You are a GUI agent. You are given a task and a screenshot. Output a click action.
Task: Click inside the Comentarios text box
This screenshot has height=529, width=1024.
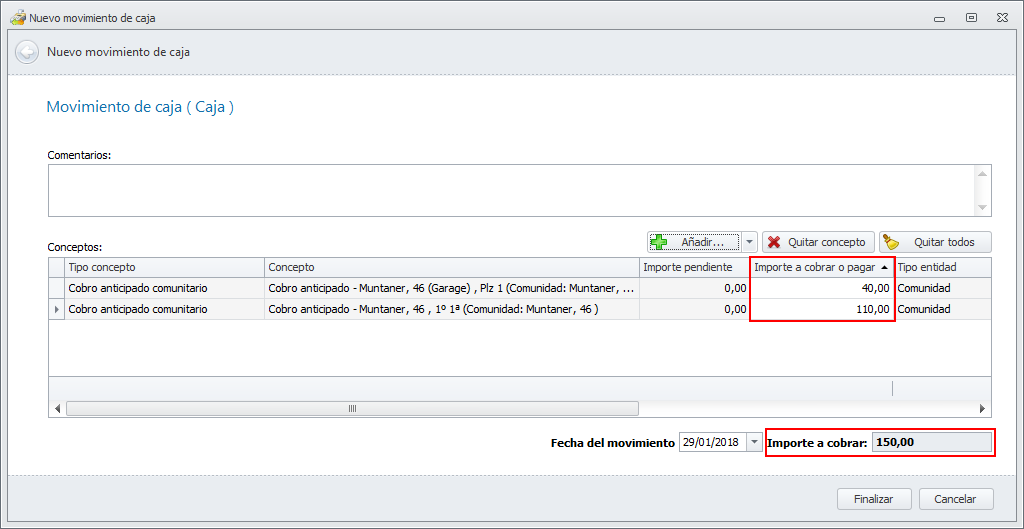(x=511, y=191)
